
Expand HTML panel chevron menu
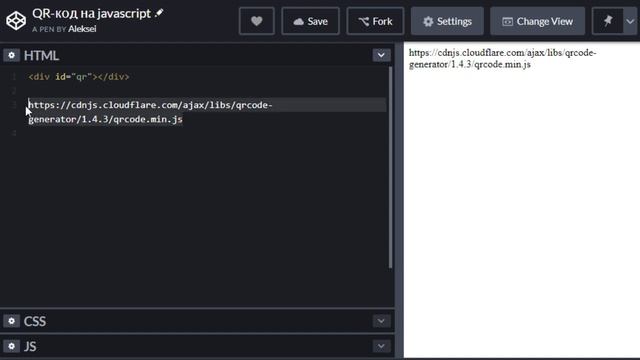pos(381,55)
